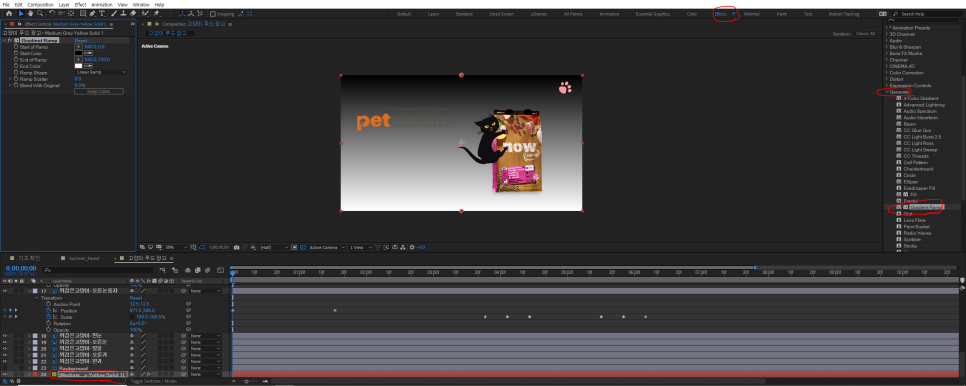Viewport: 966px width, 386px height.
Task: Hide layer 20 with its eye icon
Action: pos(5,348)
